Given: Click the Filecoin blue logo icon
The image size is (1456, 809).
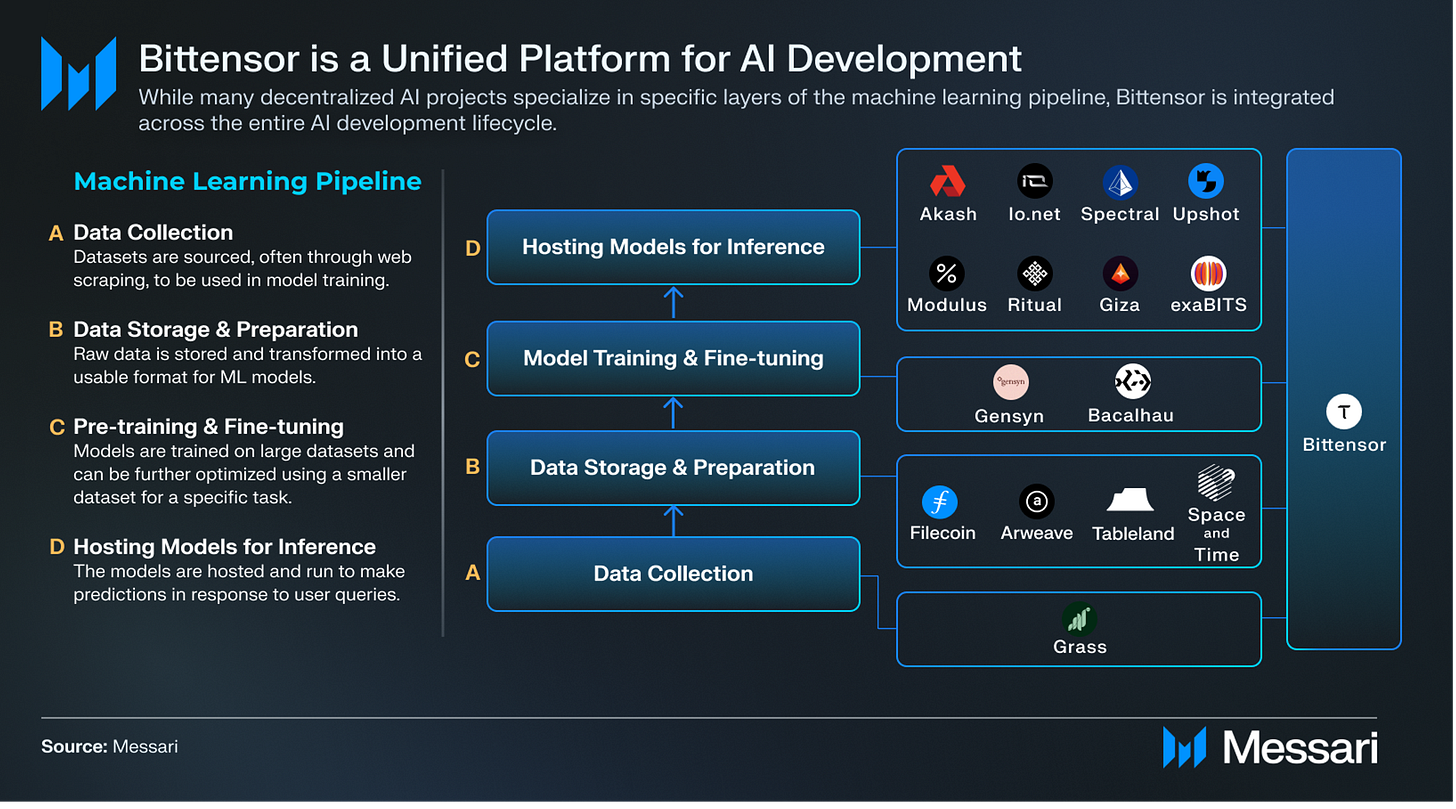Looking at the screenshot, I should click(x=941, y=501).
